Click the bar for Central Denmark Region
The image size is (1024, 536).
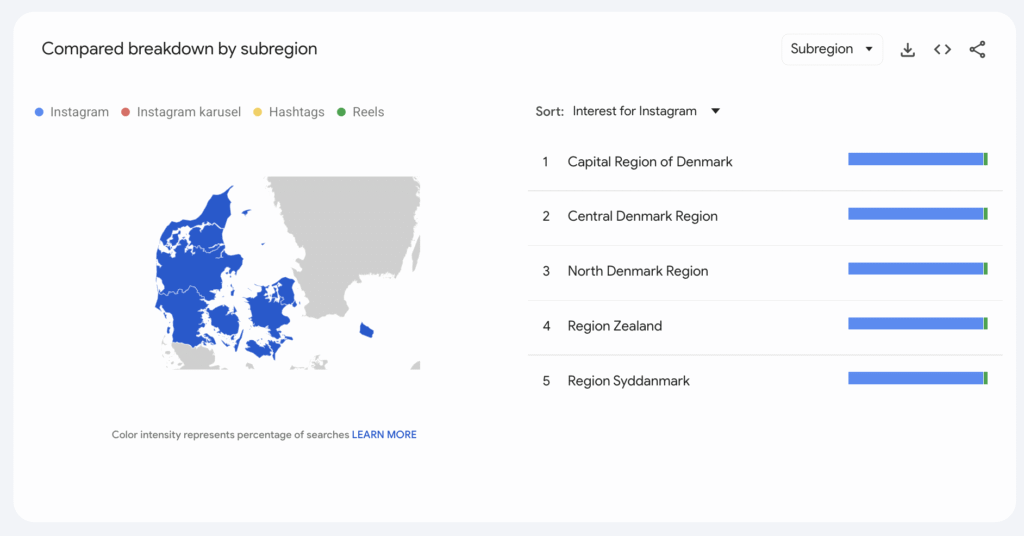tap(918, 214)
